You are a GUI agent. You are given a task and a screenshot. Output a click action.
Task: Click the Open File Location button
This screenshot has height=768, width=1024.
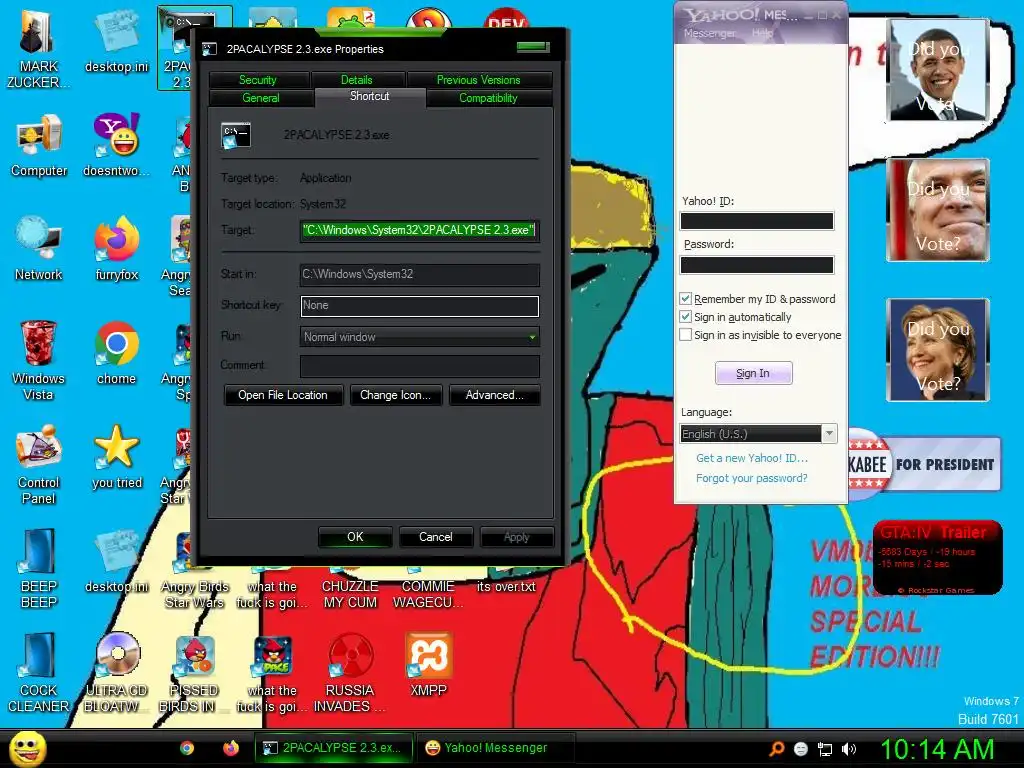283,395
